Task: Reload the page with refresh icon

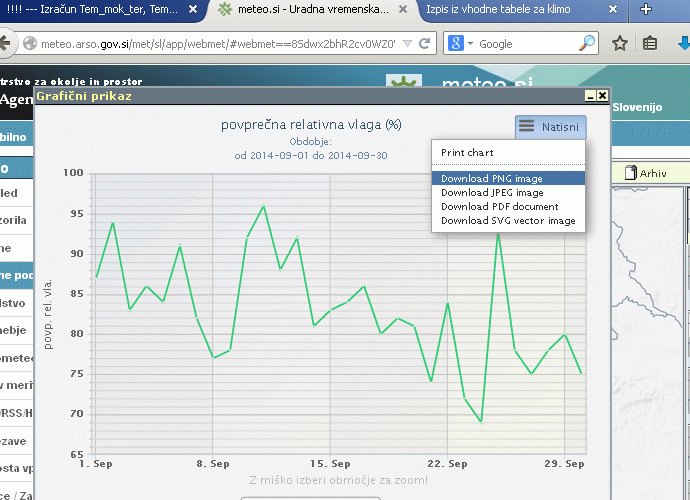Action: coord(425,44)
